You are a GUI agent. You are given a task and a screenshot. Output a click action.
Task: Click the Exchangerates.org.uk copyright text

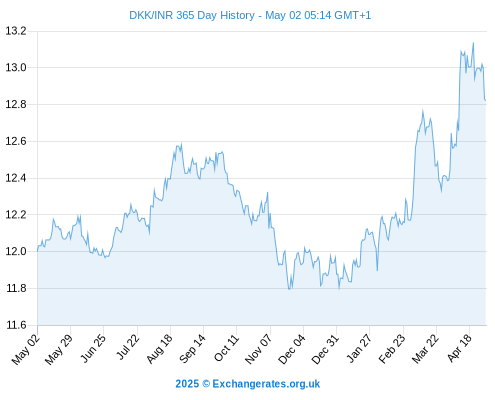[x=248, y=384]
